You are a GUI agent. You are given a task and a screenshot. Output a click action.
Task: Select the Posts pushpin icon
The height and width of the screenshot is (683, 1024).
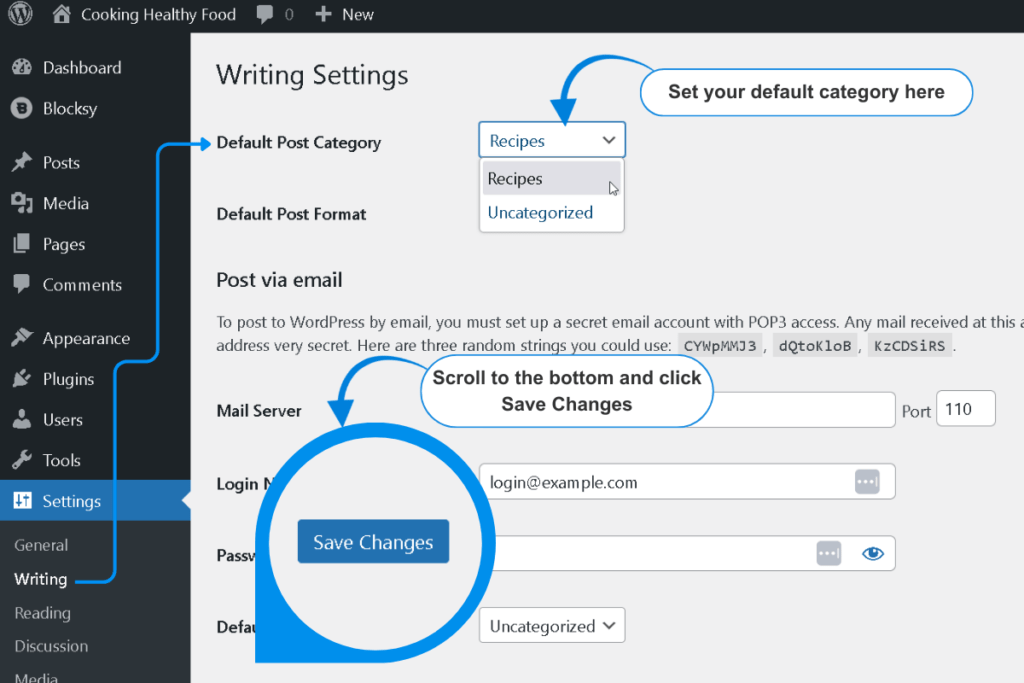22,162
